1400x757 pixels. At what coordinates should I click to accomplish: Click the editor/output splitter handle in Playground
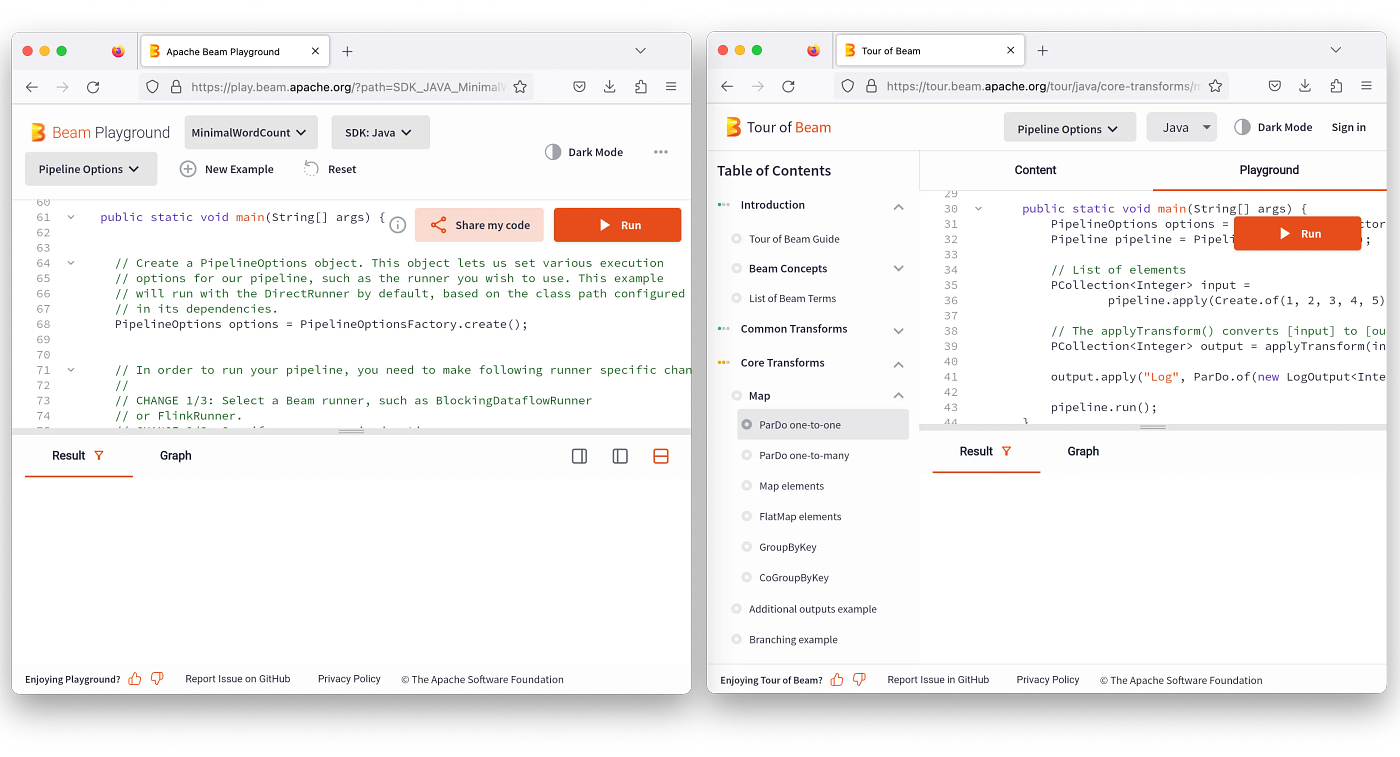(x=351, y=432)
